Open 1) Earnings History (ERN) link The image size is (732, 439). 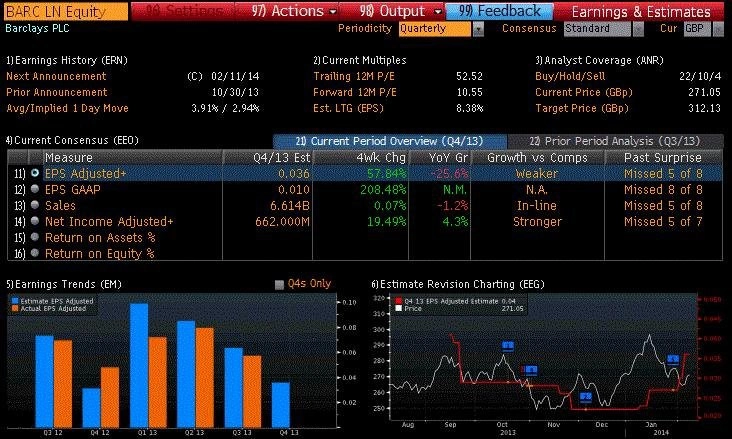67,60
